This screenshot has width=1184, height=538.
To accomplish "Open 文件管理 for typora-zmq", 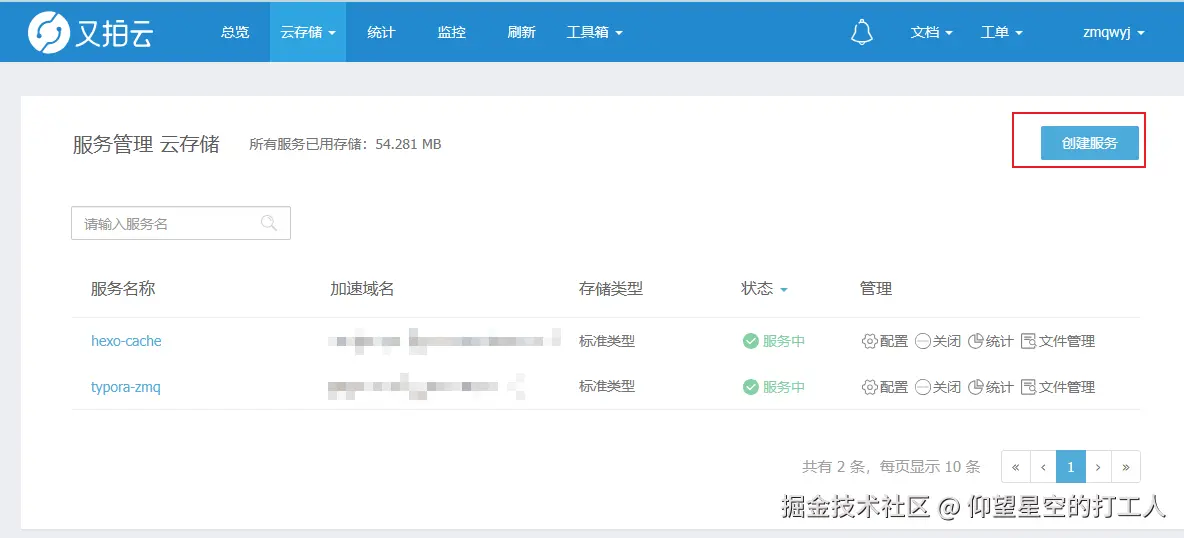I will [x=1058, y=388].
